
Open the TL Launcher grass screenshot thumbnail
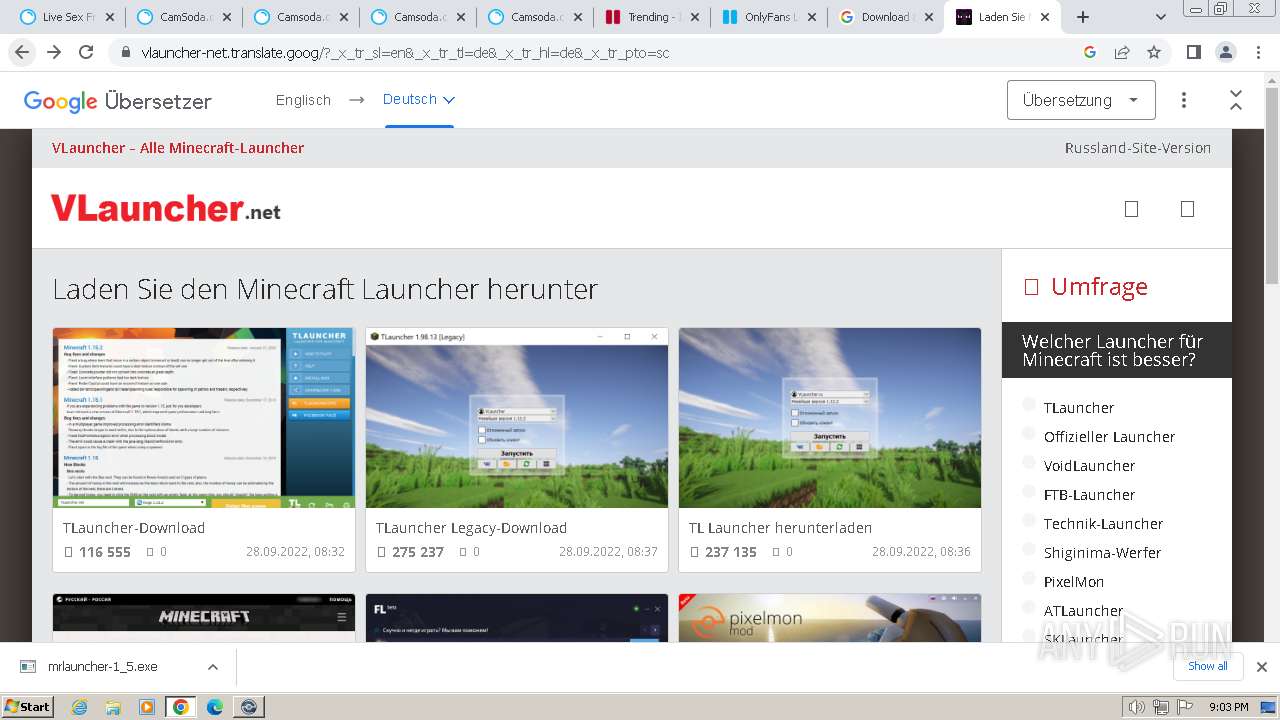click(830, 418)
